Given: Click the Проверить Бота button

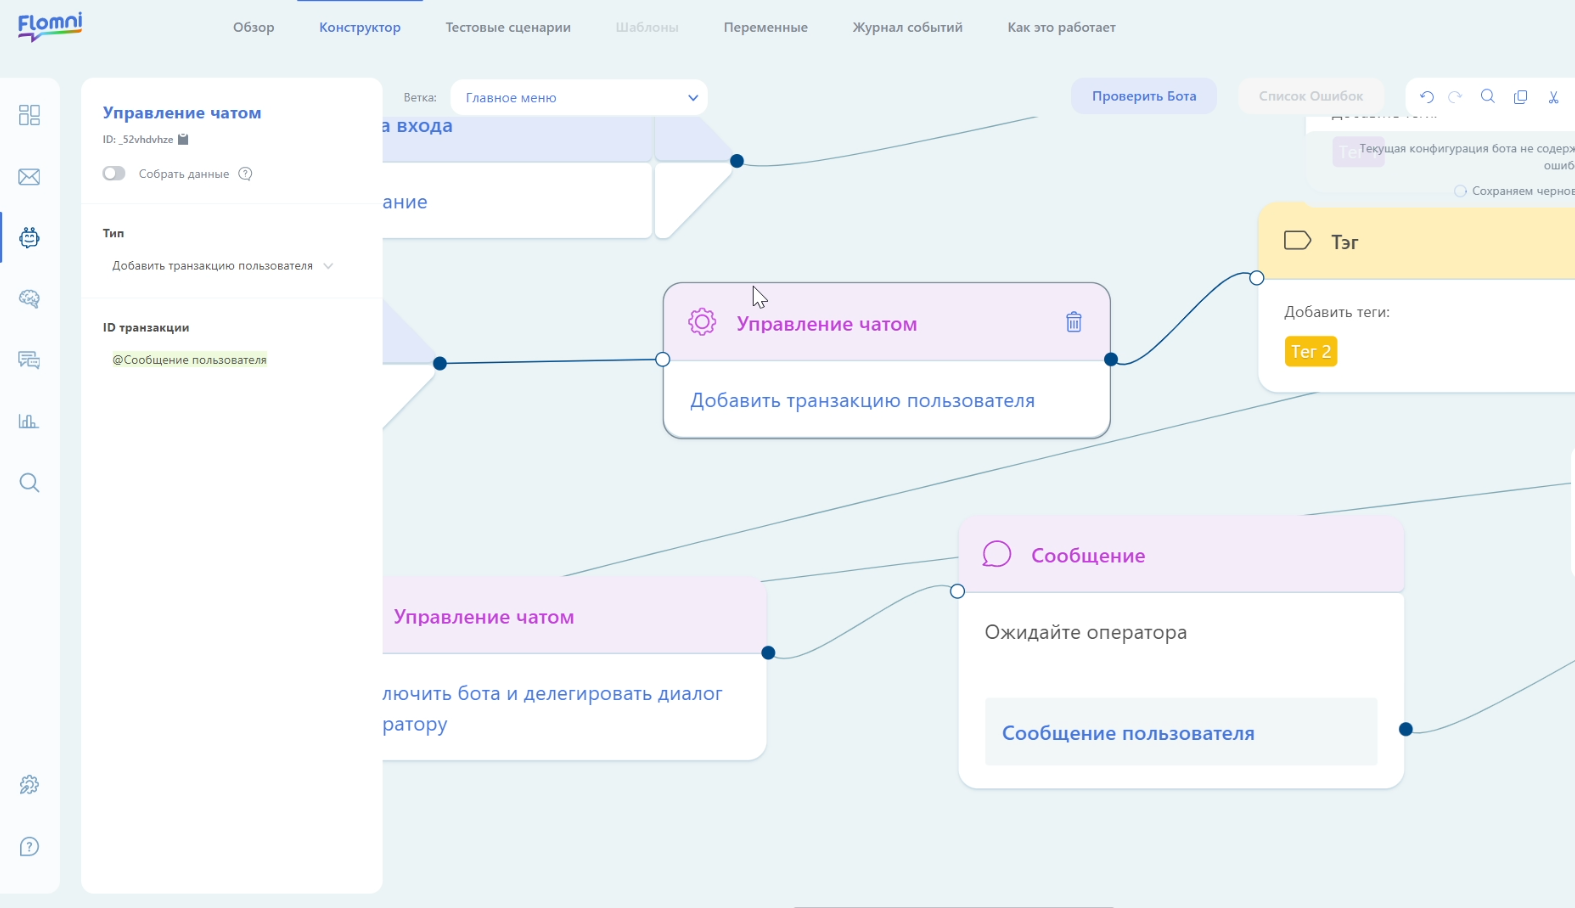Looking at the screenshot, I should [x=1144, y=96].
